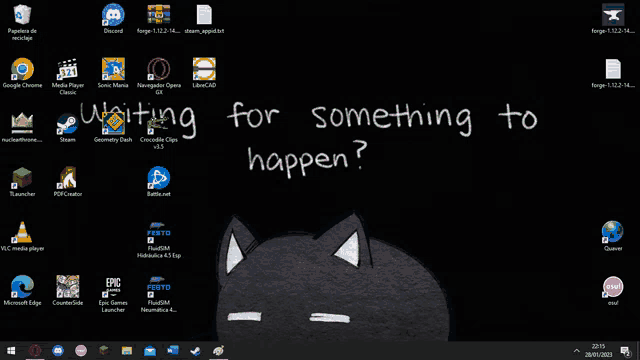Open FluidSIM Neumática 4 shortcut
This screenshot has width=640, height=360.
pyautogui.click(x=159, y=294)
